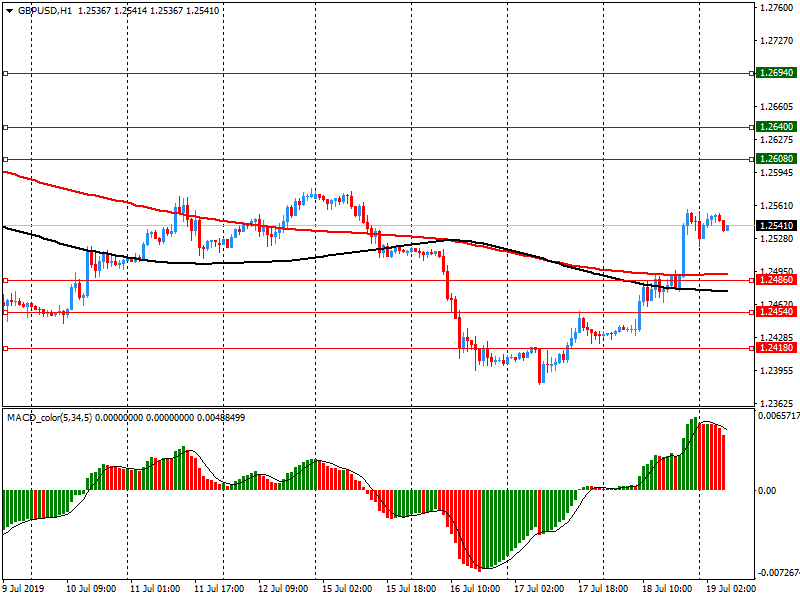Click the 1.26605 price scale value

(x=777, y=107)
